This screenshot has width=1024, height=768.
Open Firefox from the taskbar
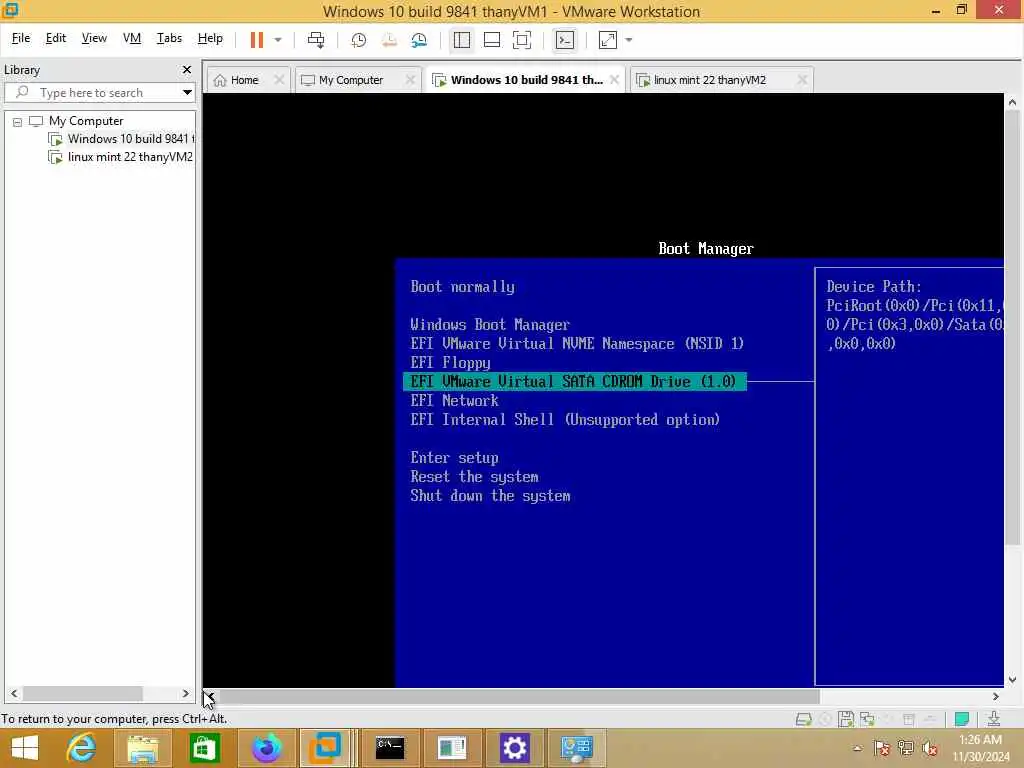[266, 748]
